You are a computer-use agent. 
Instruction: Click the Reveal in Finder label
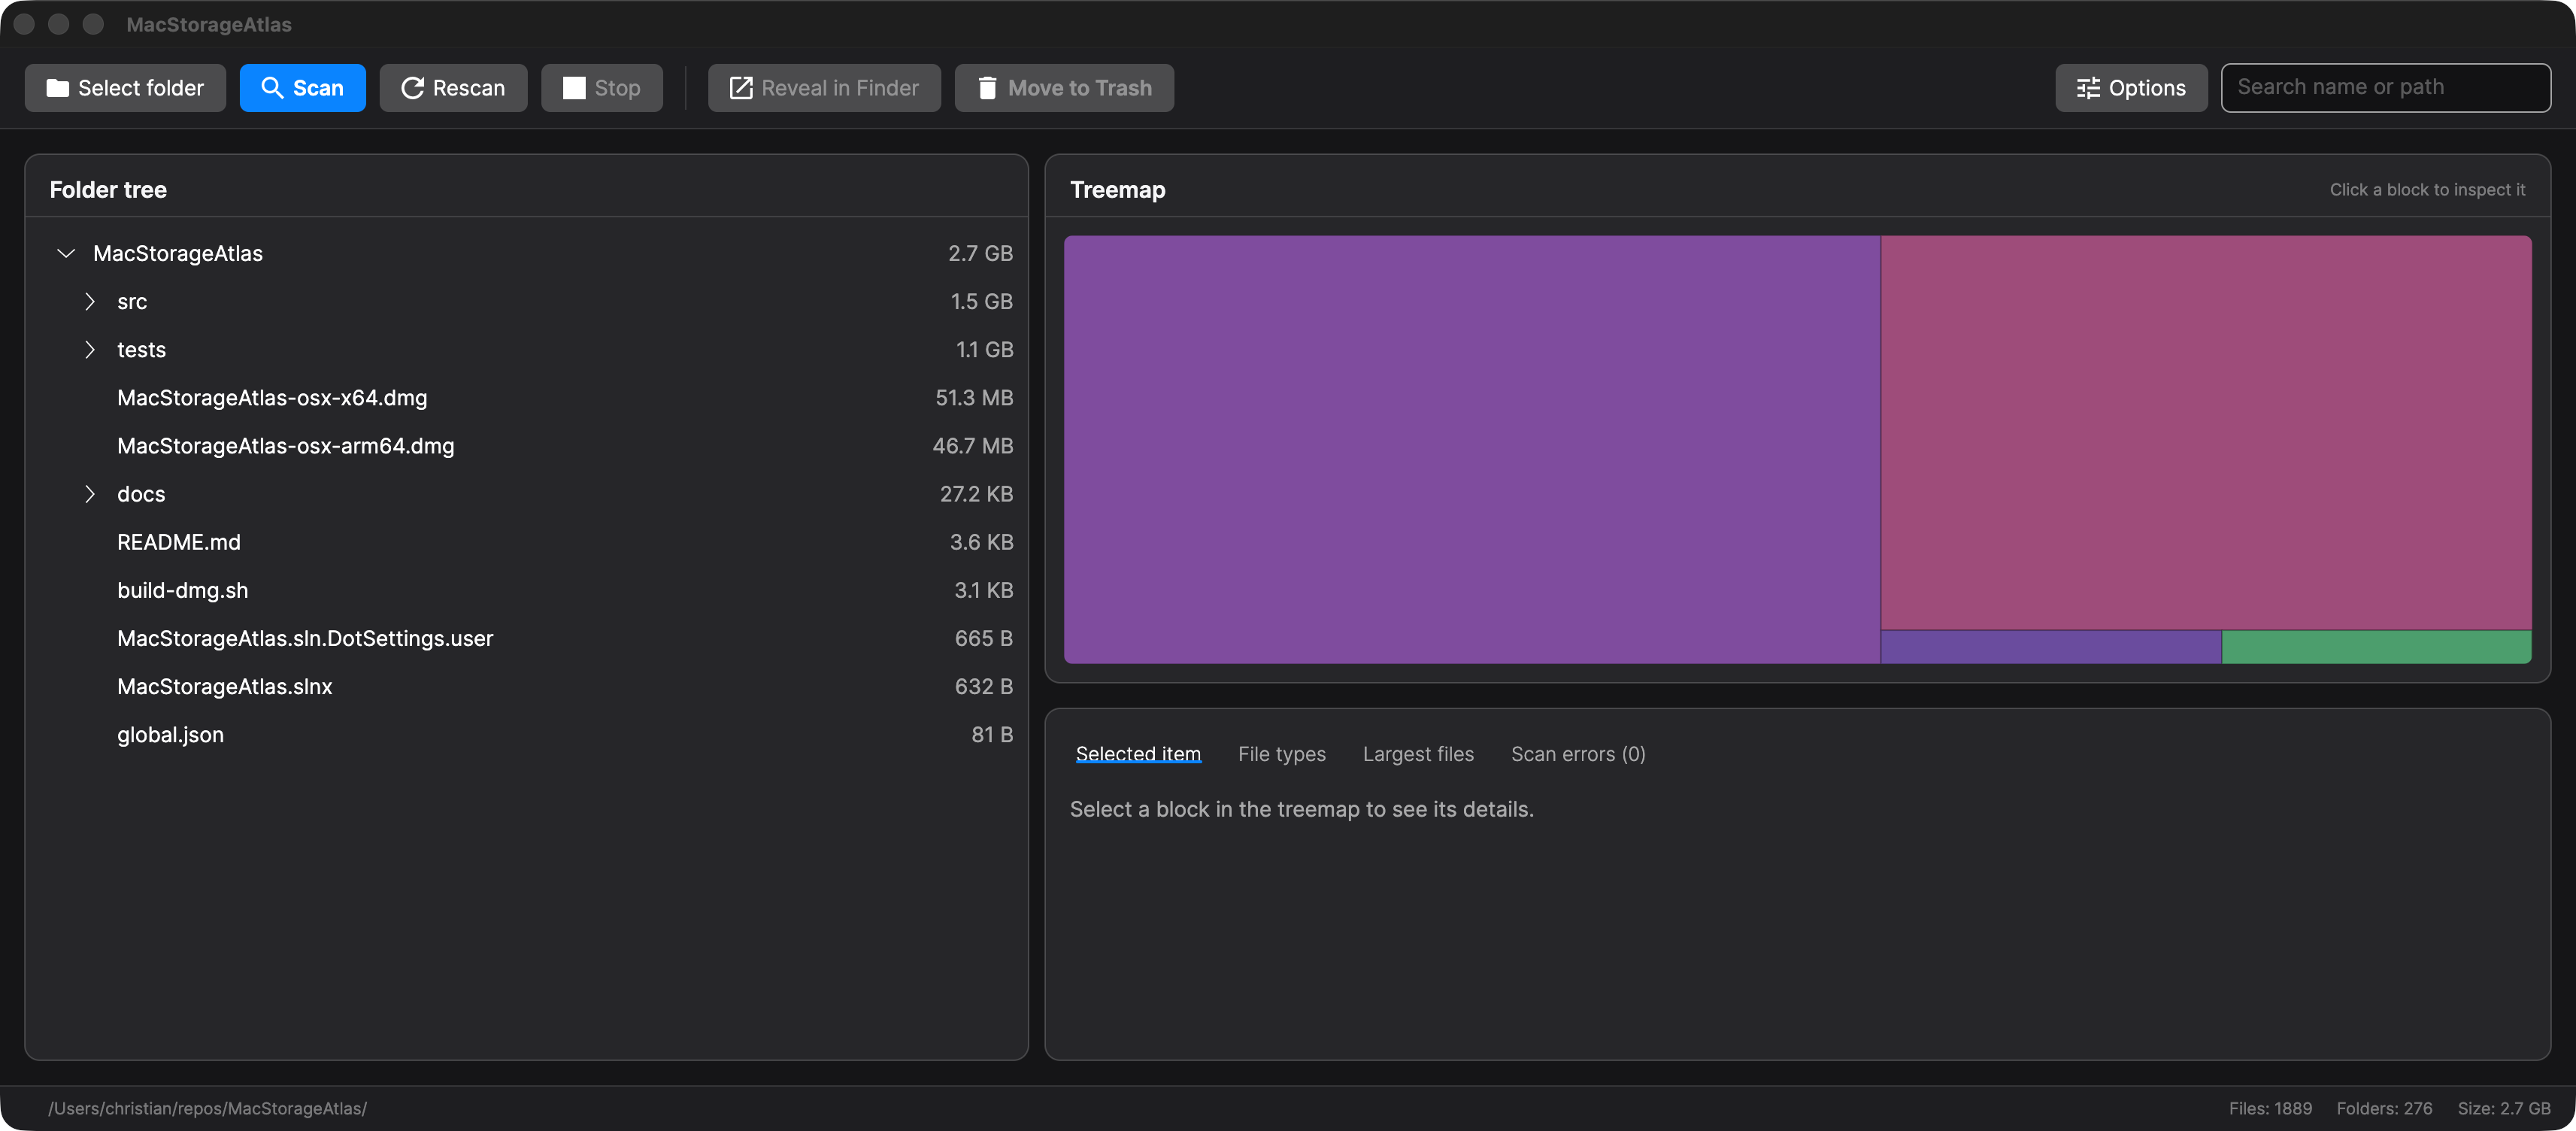click(x=840, y=88)
